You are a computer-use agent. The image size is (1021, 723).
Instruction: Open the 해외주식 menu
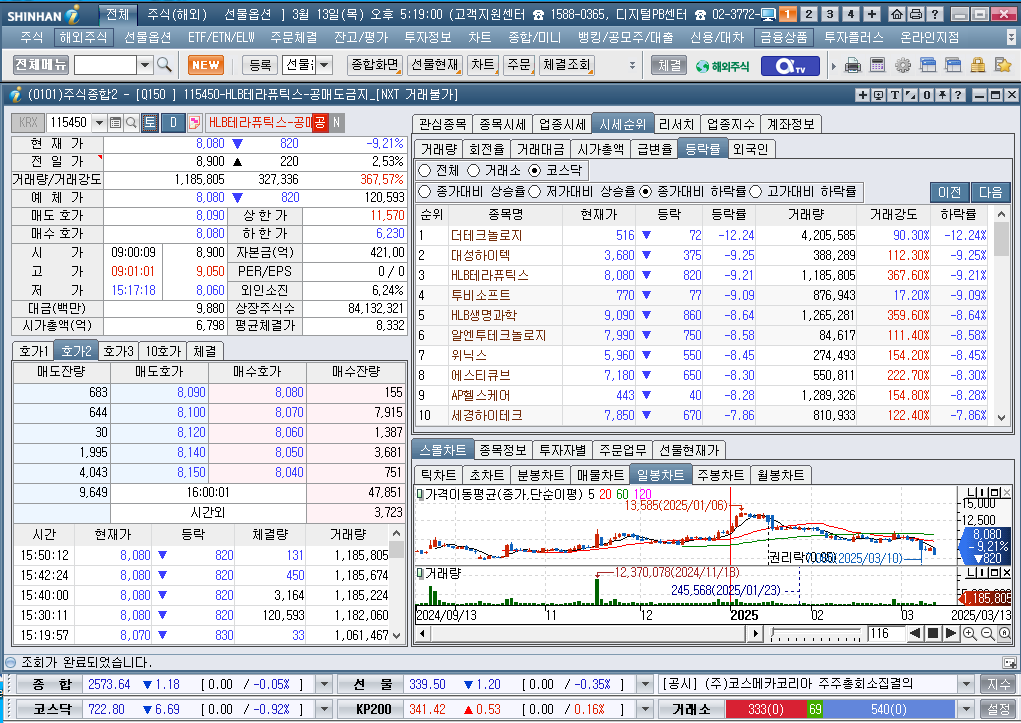(x=83, y=38)
